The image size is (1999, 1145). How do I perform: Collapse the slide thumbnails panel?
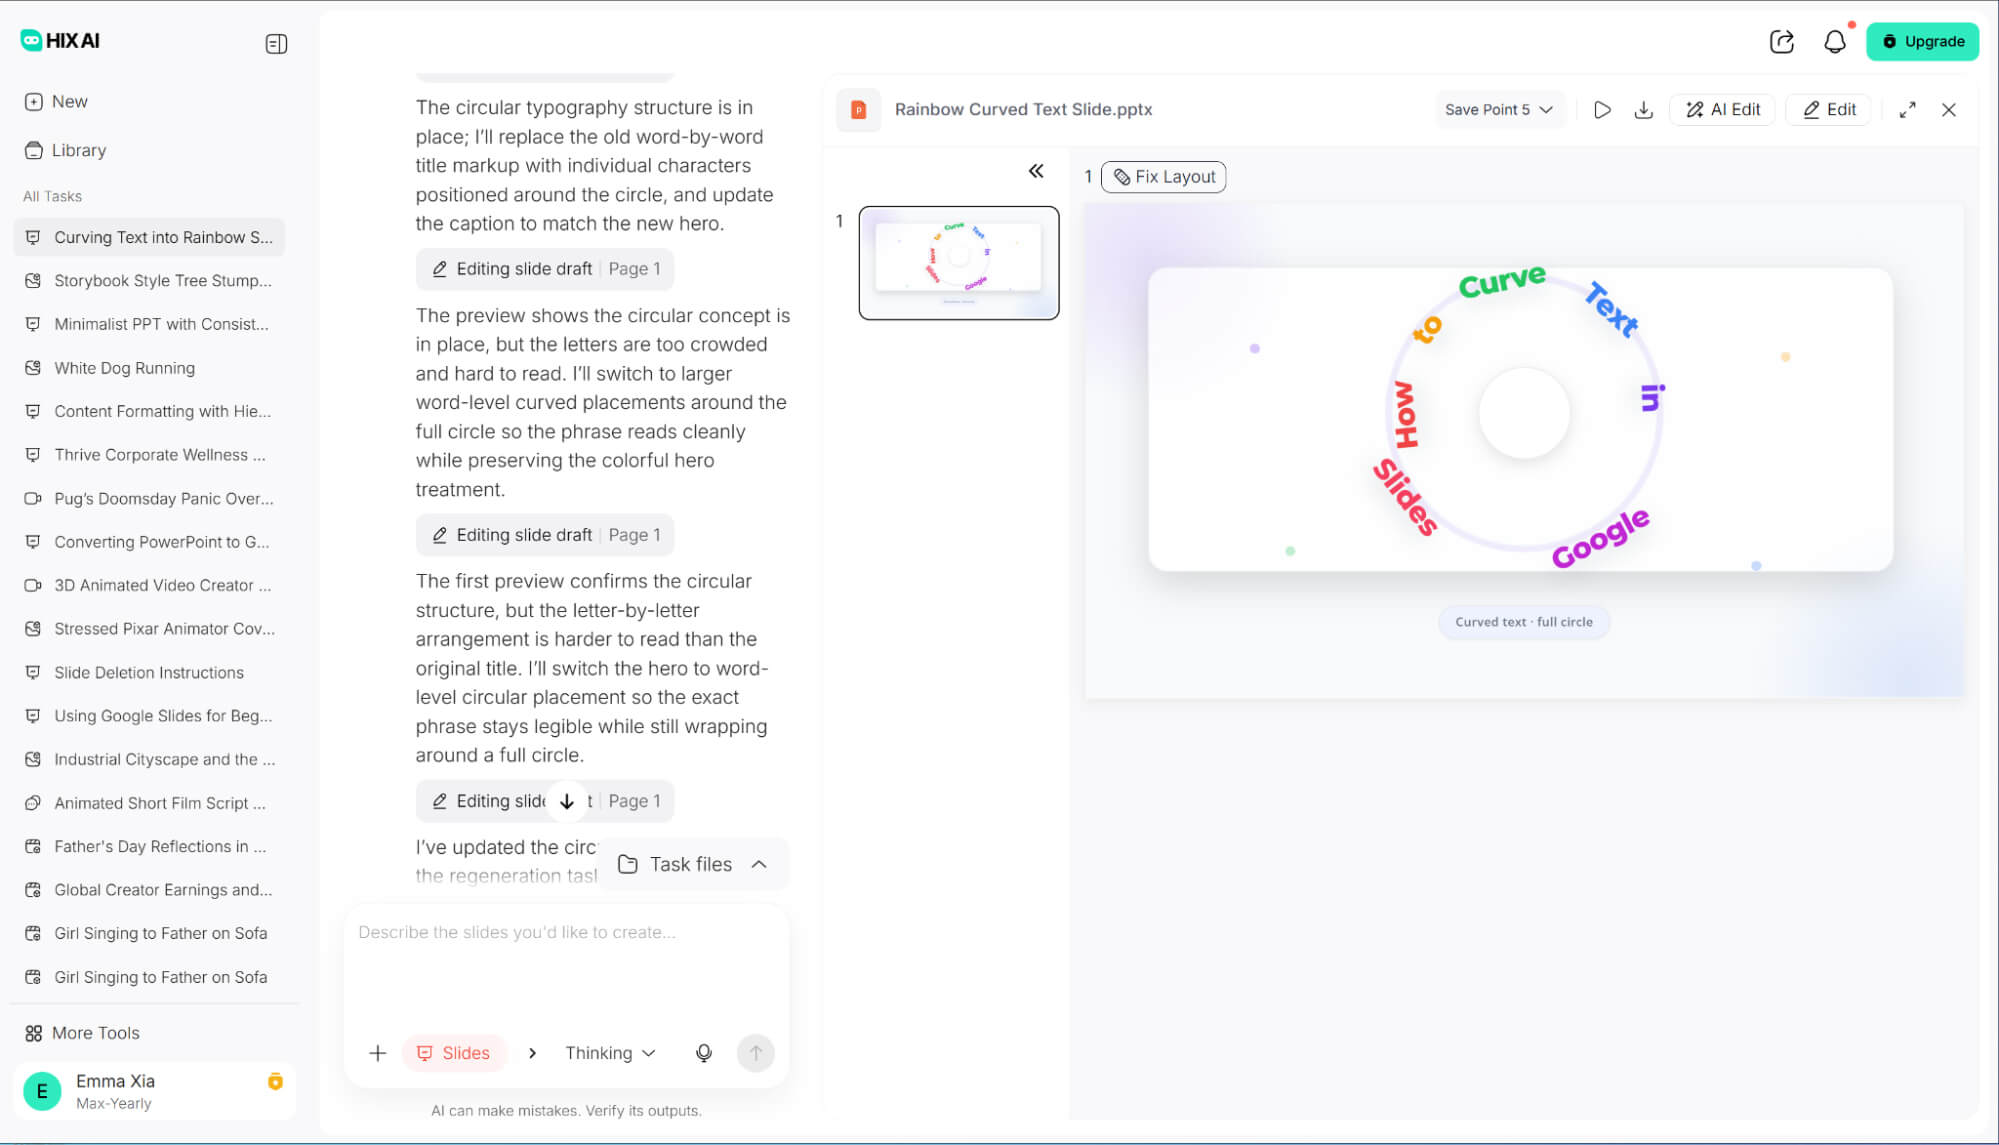(1036, 171)
